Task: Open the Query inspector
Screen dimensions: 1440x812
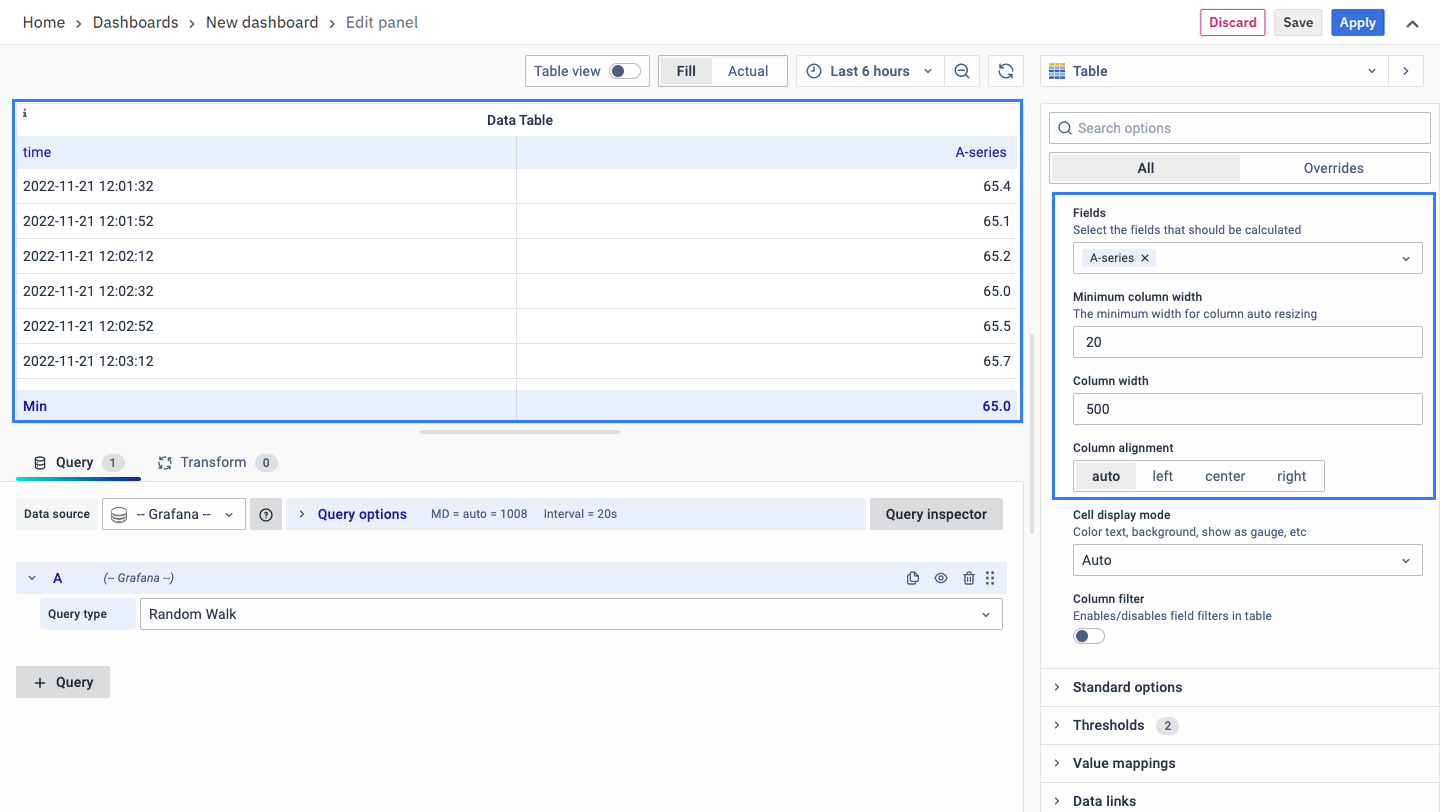Action: tap(936, 514)
